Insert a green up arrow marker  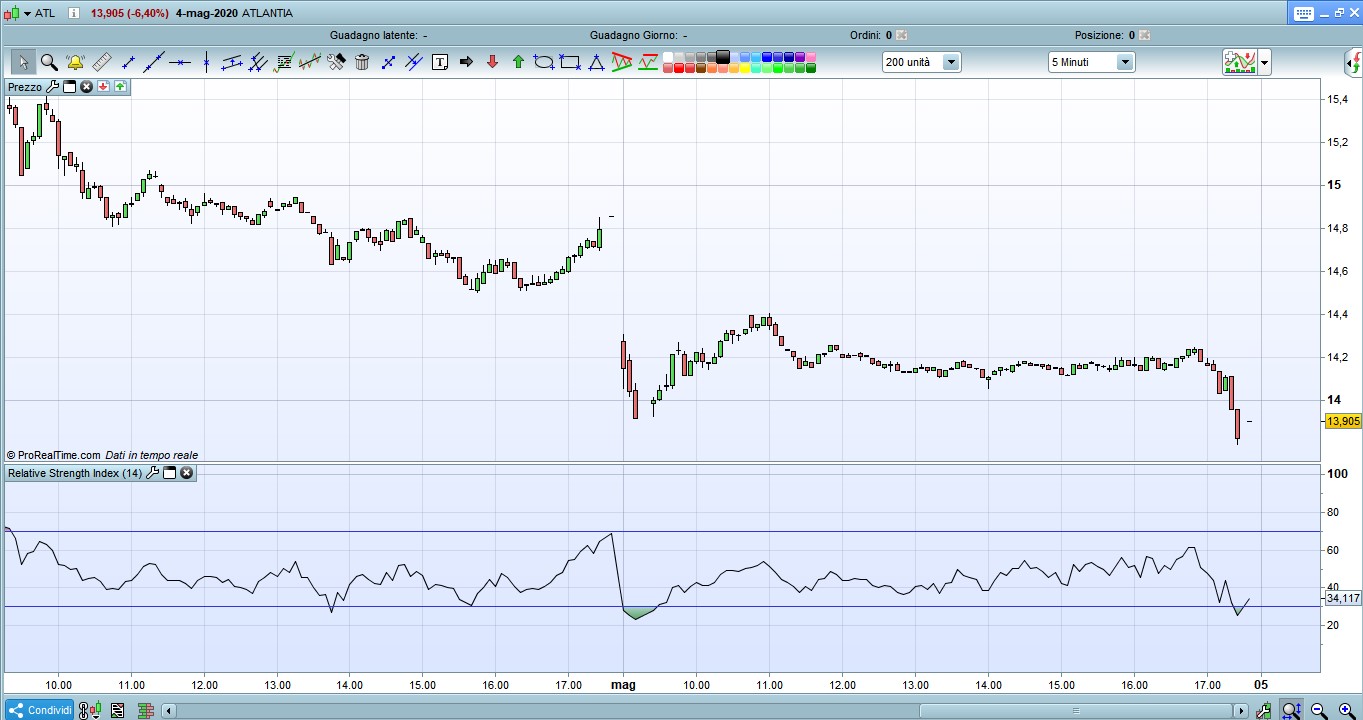(x=518, y=62)
